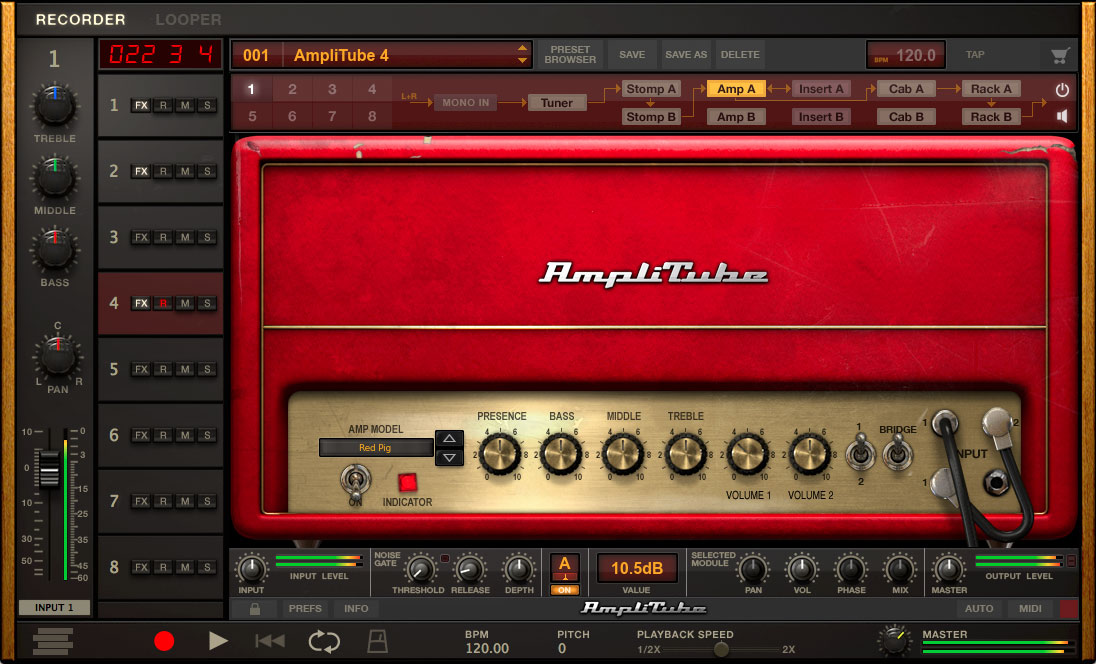This screenshot has height=664, width=1096.
Task: Click the rewind to start icon
Action: 269,642
